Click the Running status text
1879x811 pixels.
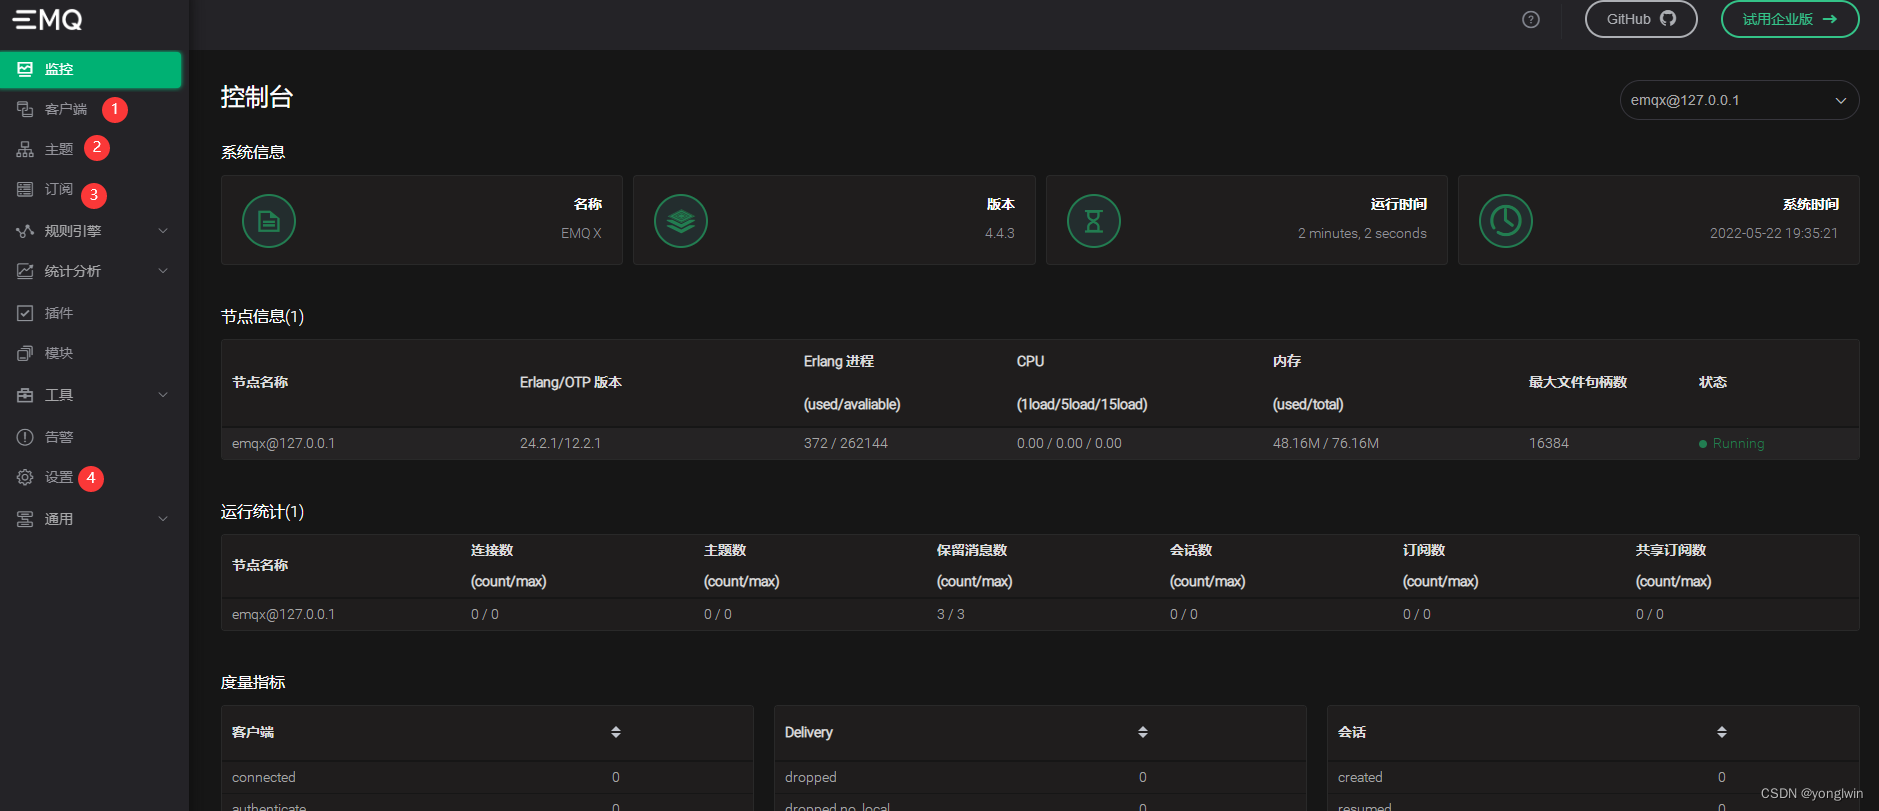[x=1738, y=443]
